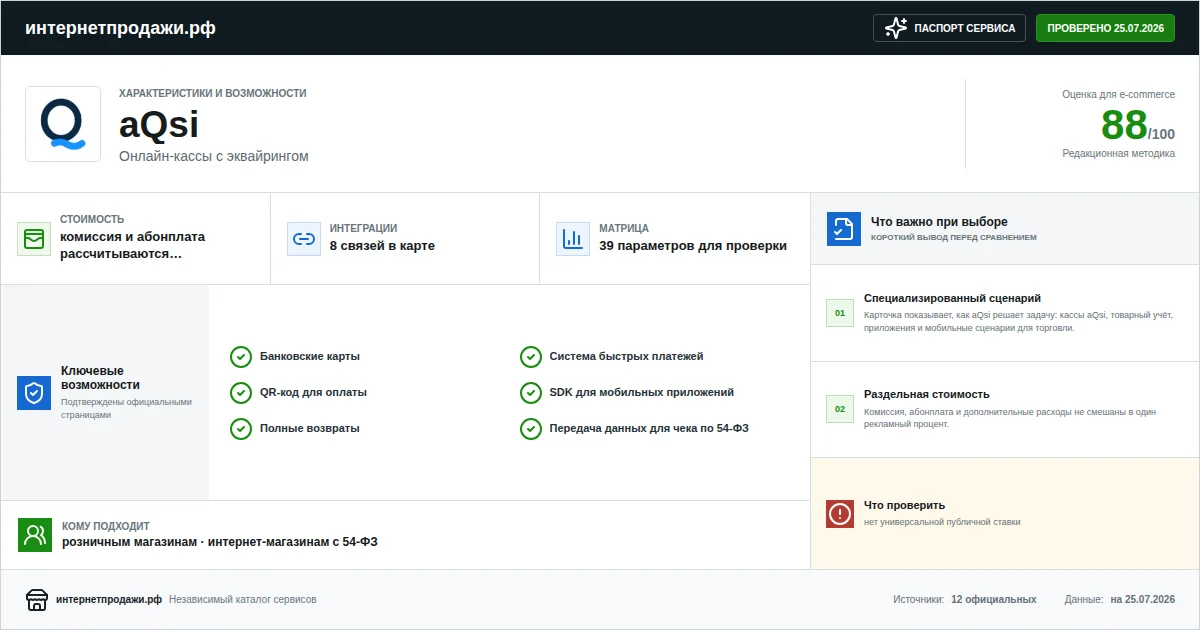Click the footer интернетпродажи.рф name
Viewport: 1200px width, 630px height.
click(109, 599)
